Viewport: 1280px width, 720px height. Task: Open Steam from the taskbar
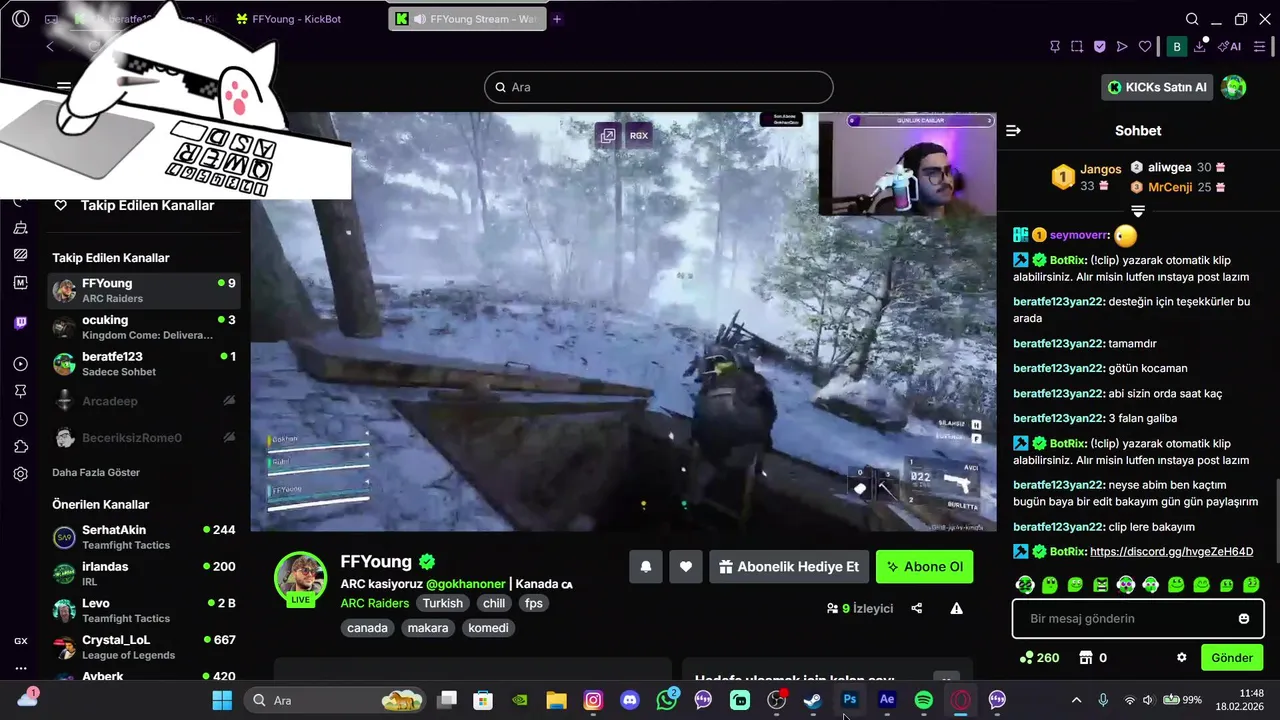(813, 700)
